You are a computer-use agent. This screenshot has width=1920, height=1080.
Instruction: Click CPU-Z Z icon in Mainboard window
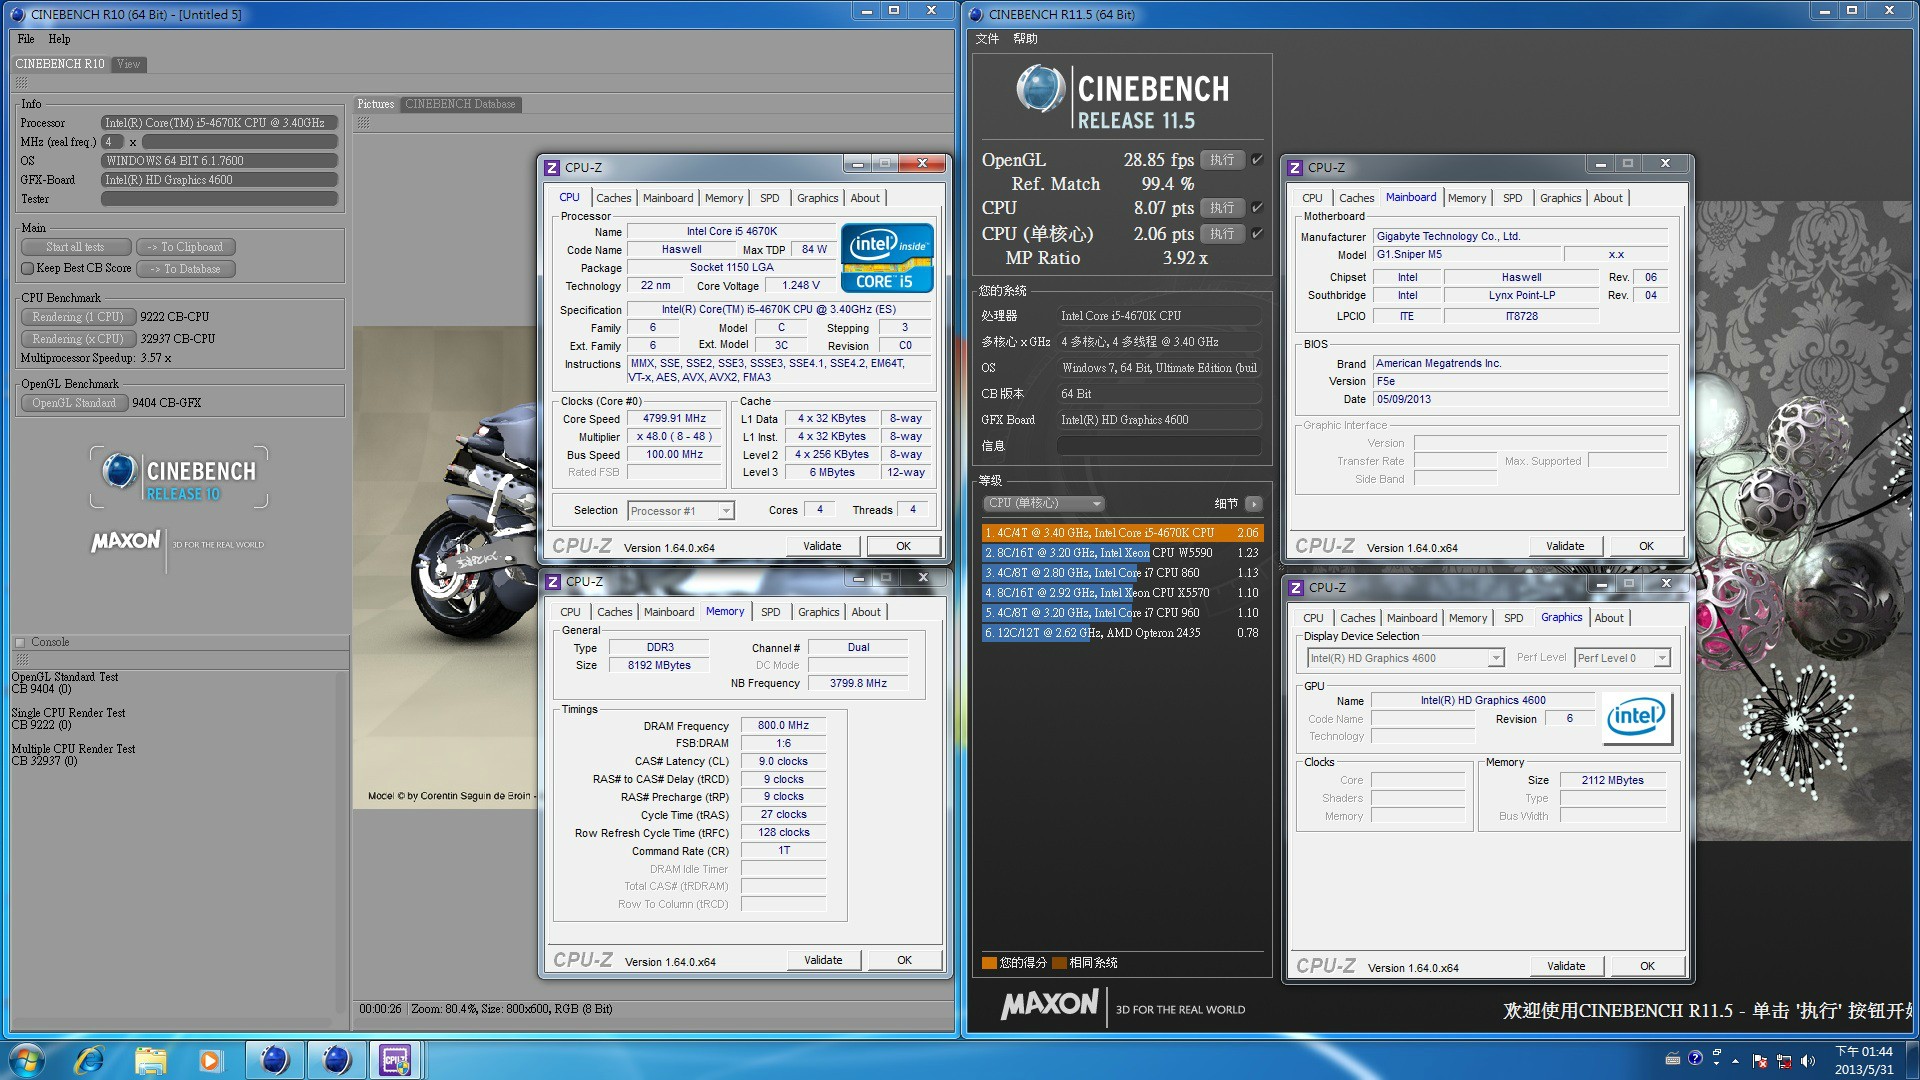click(x=1295, y=167)
